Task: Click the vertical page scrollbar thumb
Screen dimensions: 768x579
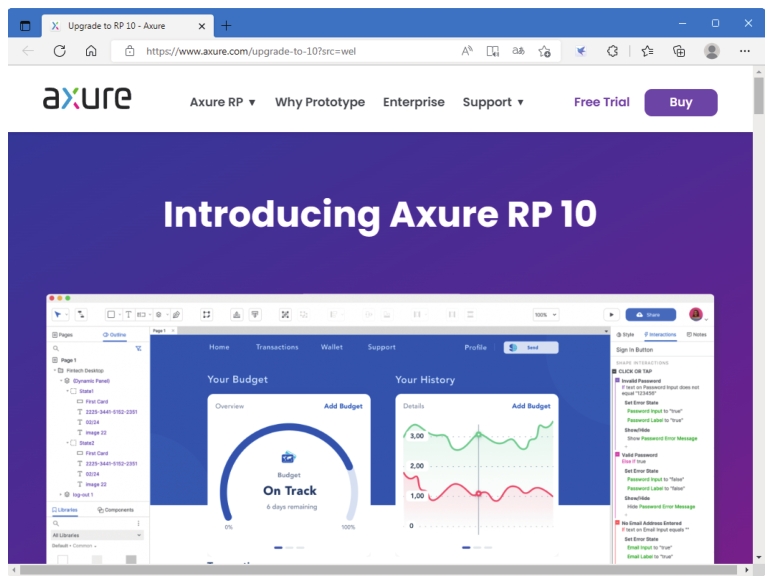Action: tap(759, 96)
